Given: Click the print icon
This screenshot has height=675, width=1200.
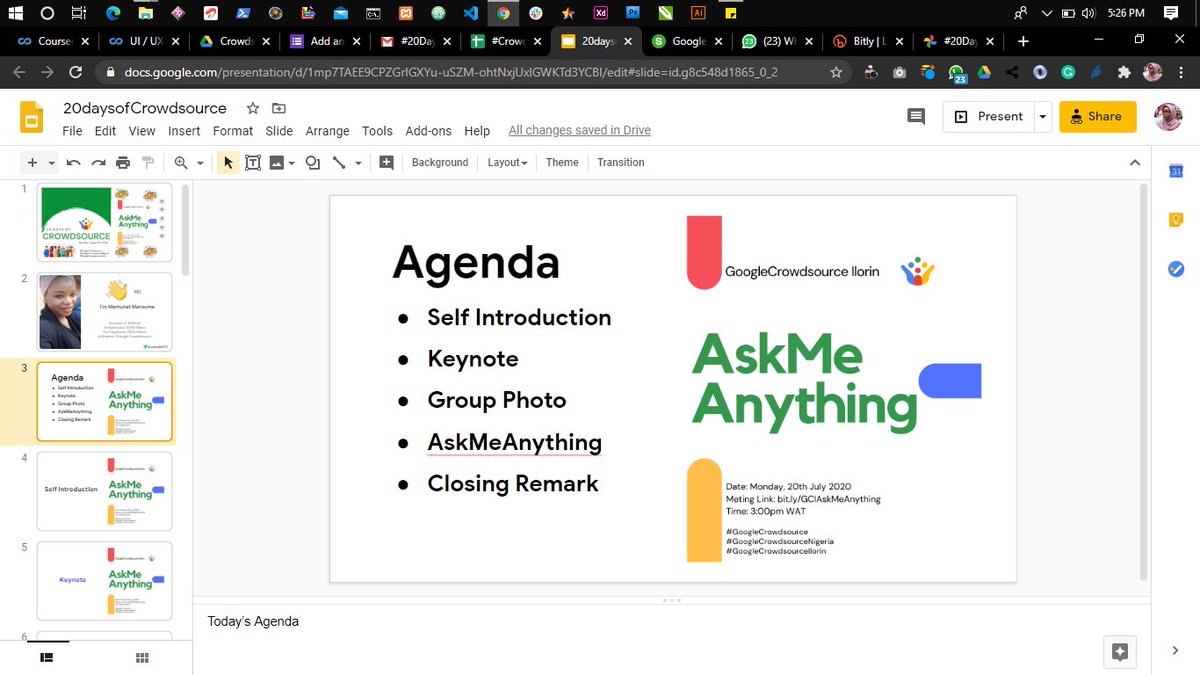Looking at the screenshot, I should pyautogui.click(x=123, y=162).
